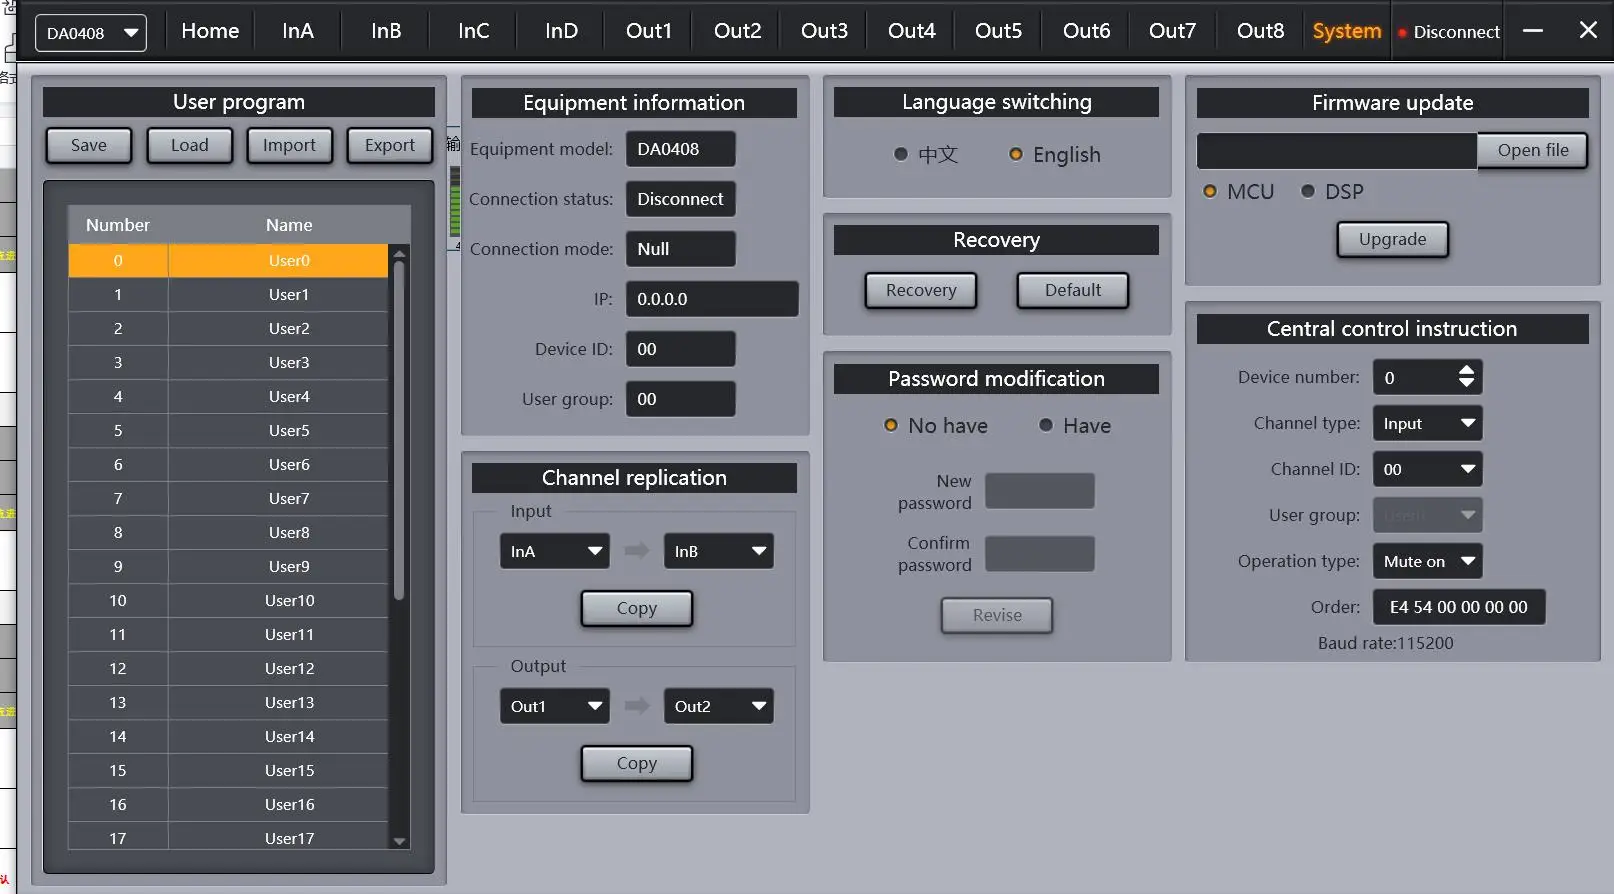The width and height of the screenshot is (1614, 894).
Task: Enable the 'Have' password option
Action: (1046, 425)
